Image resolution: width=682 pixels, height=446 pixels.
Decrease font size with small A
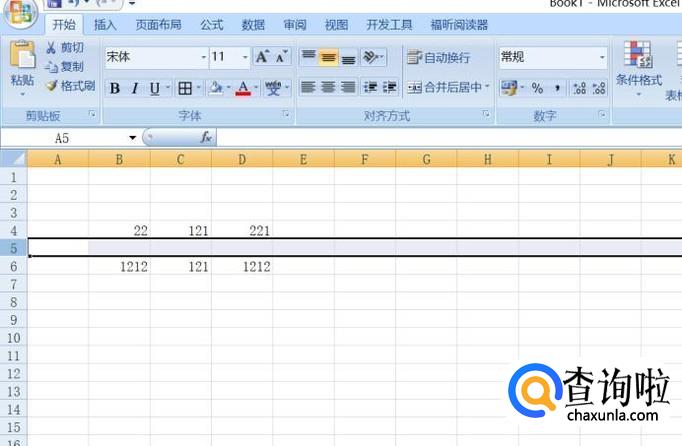point(282,57)
